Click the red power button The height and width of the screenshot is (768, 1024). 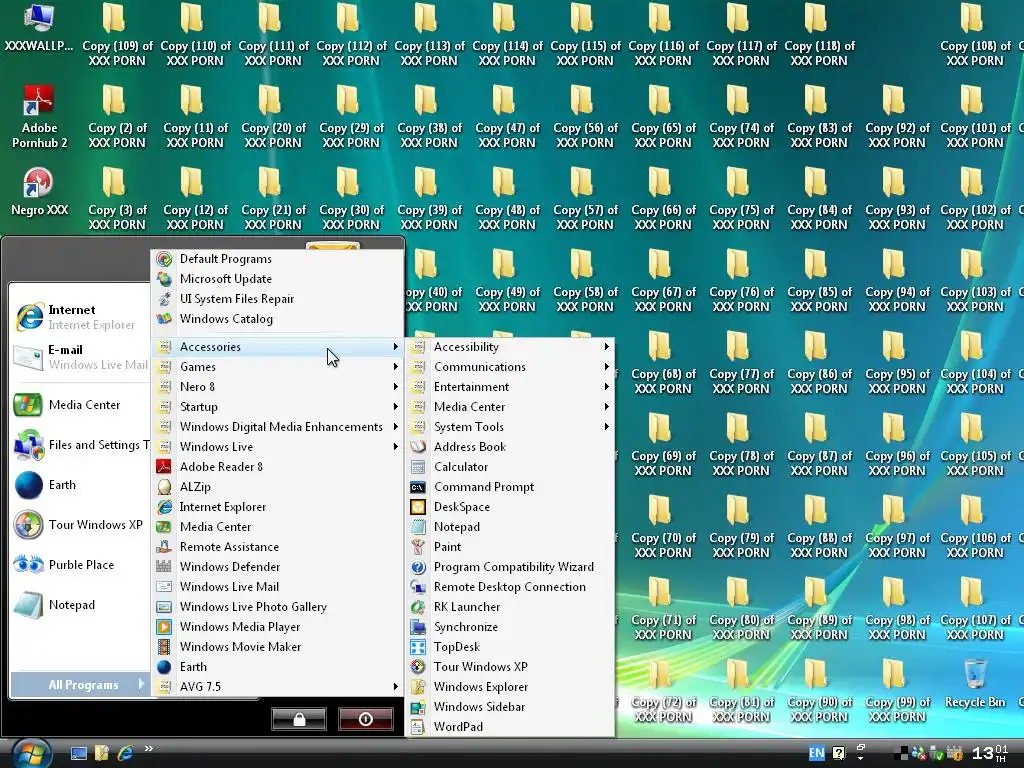pos(366,719)
